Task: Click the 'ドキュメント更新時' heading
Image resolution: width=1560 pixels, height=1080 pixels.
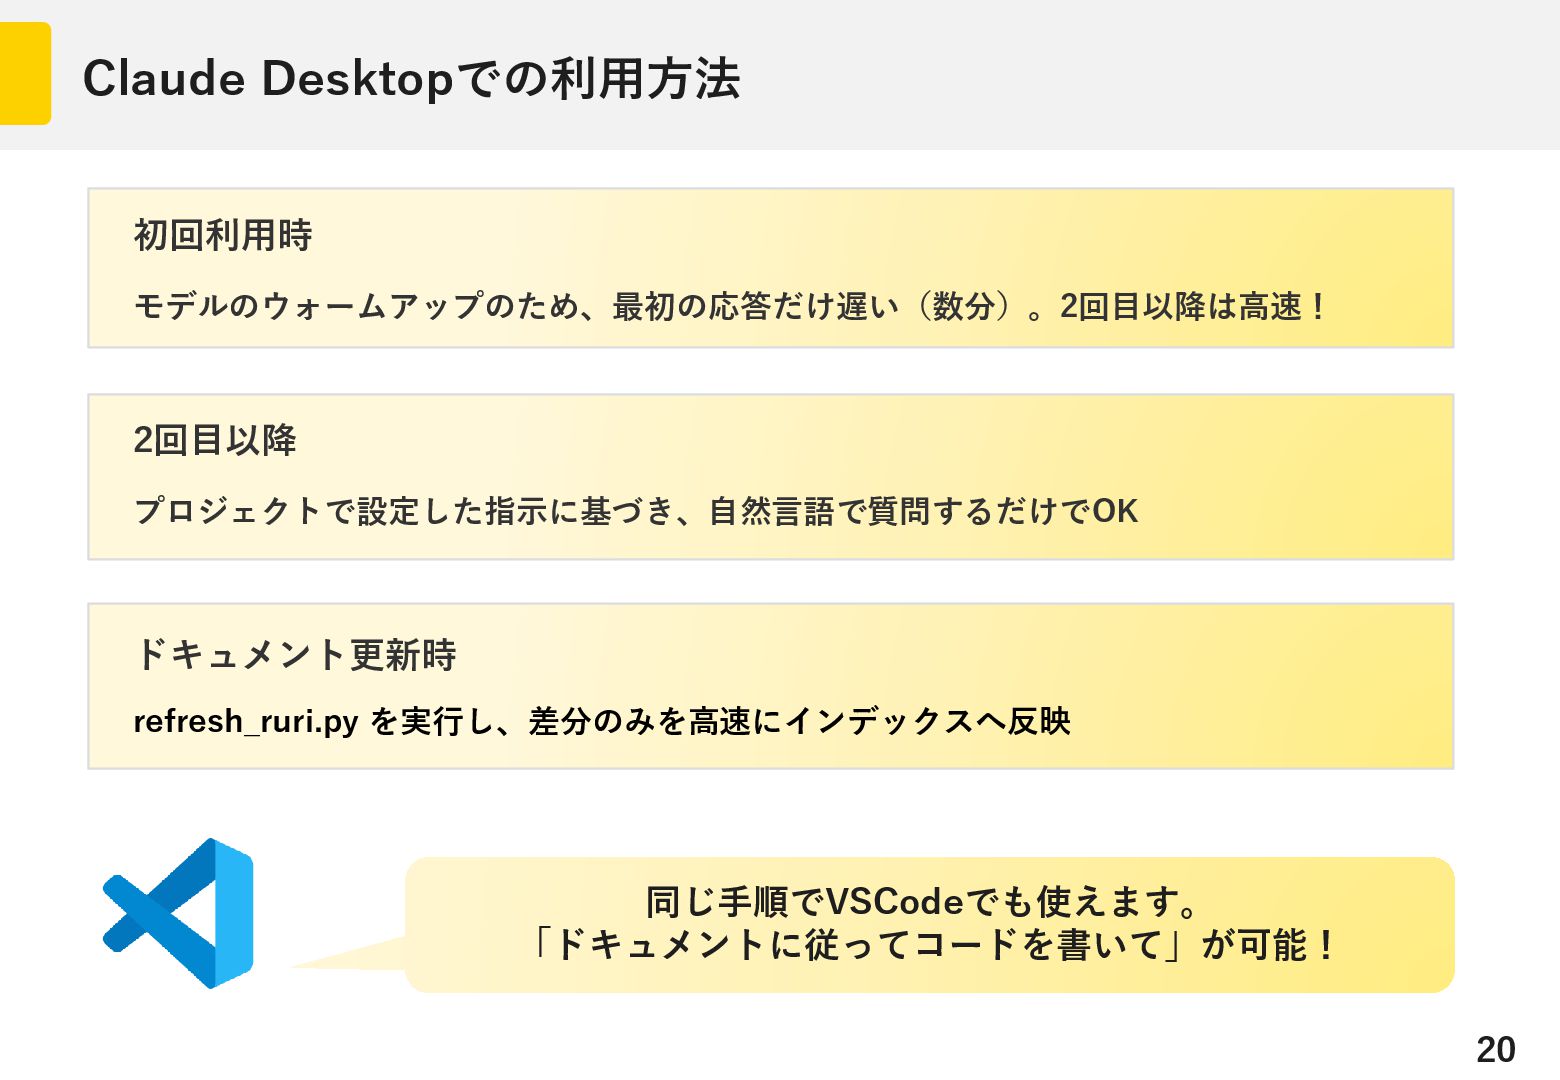Action: click(295, 655)
